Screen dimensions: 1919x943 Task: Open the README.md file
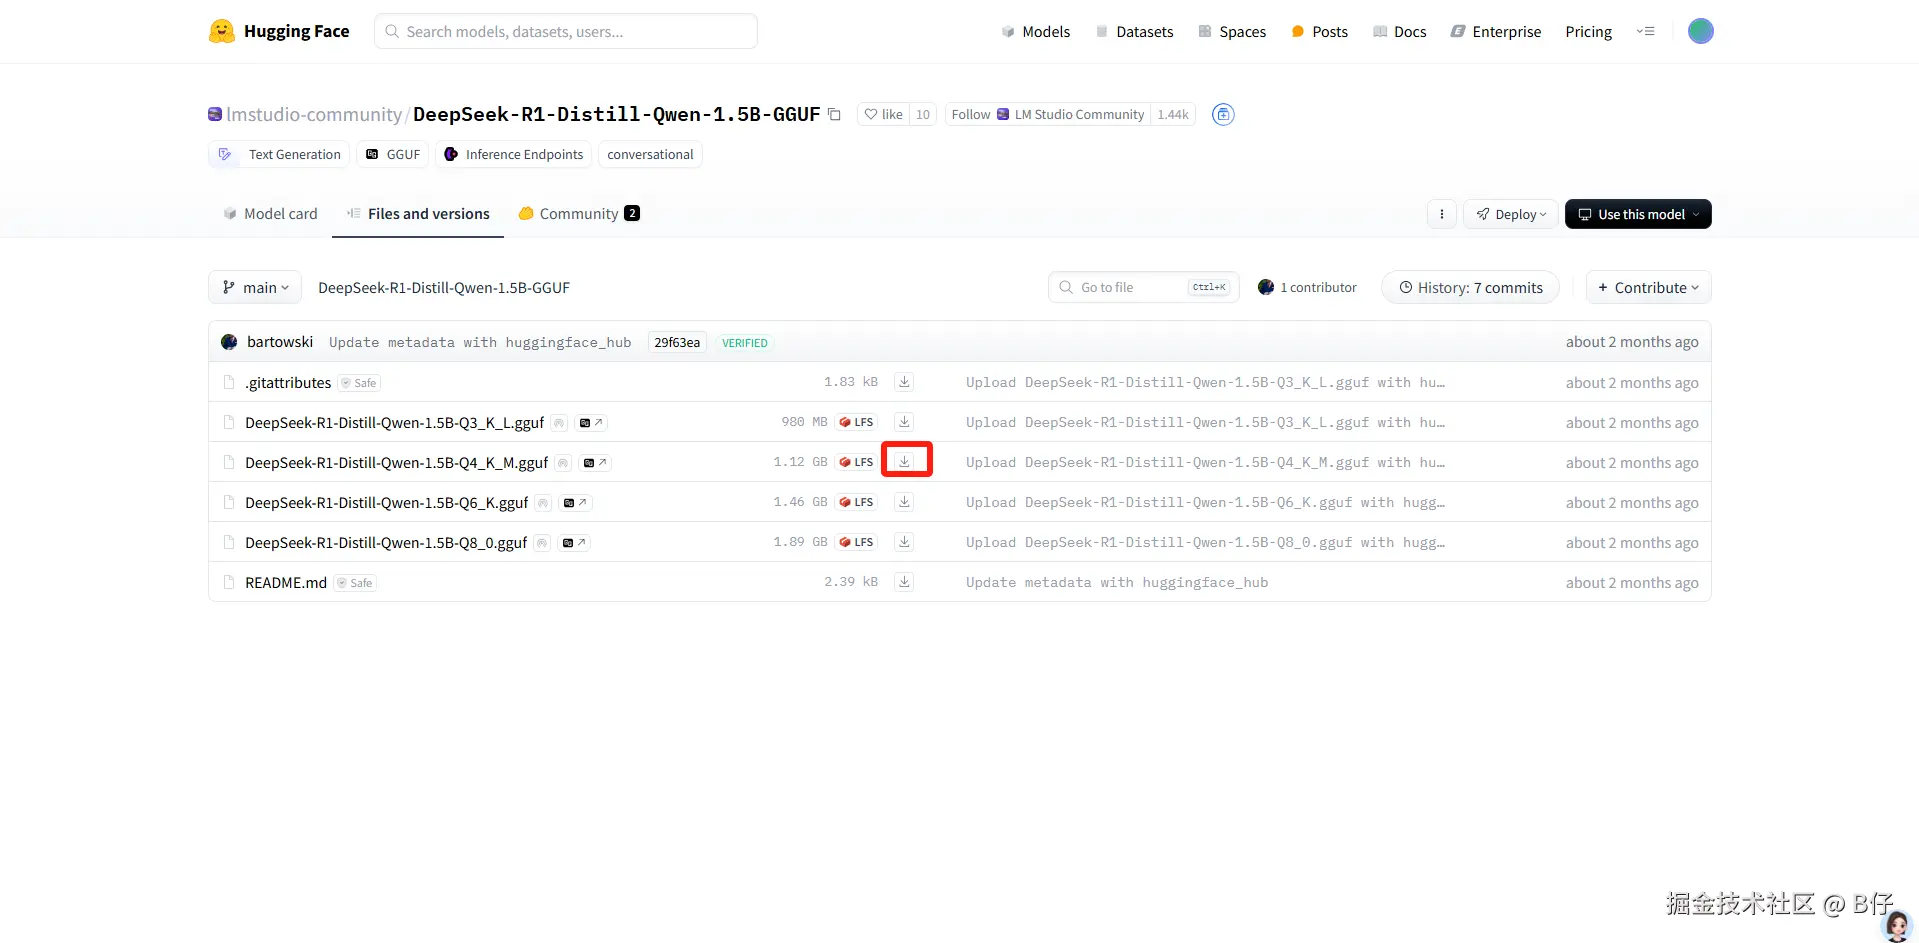point(286,582)
